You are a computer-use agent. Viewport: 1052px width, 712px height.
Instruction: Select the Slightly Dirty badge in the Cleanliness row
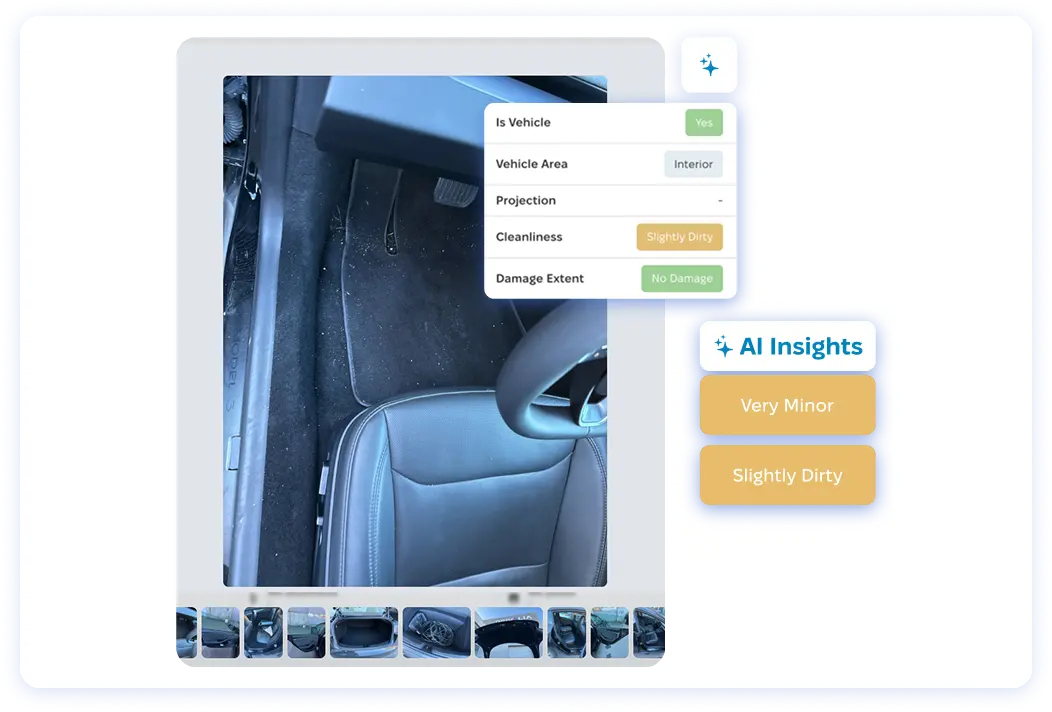pyautogui.click(x=679, y=237)
